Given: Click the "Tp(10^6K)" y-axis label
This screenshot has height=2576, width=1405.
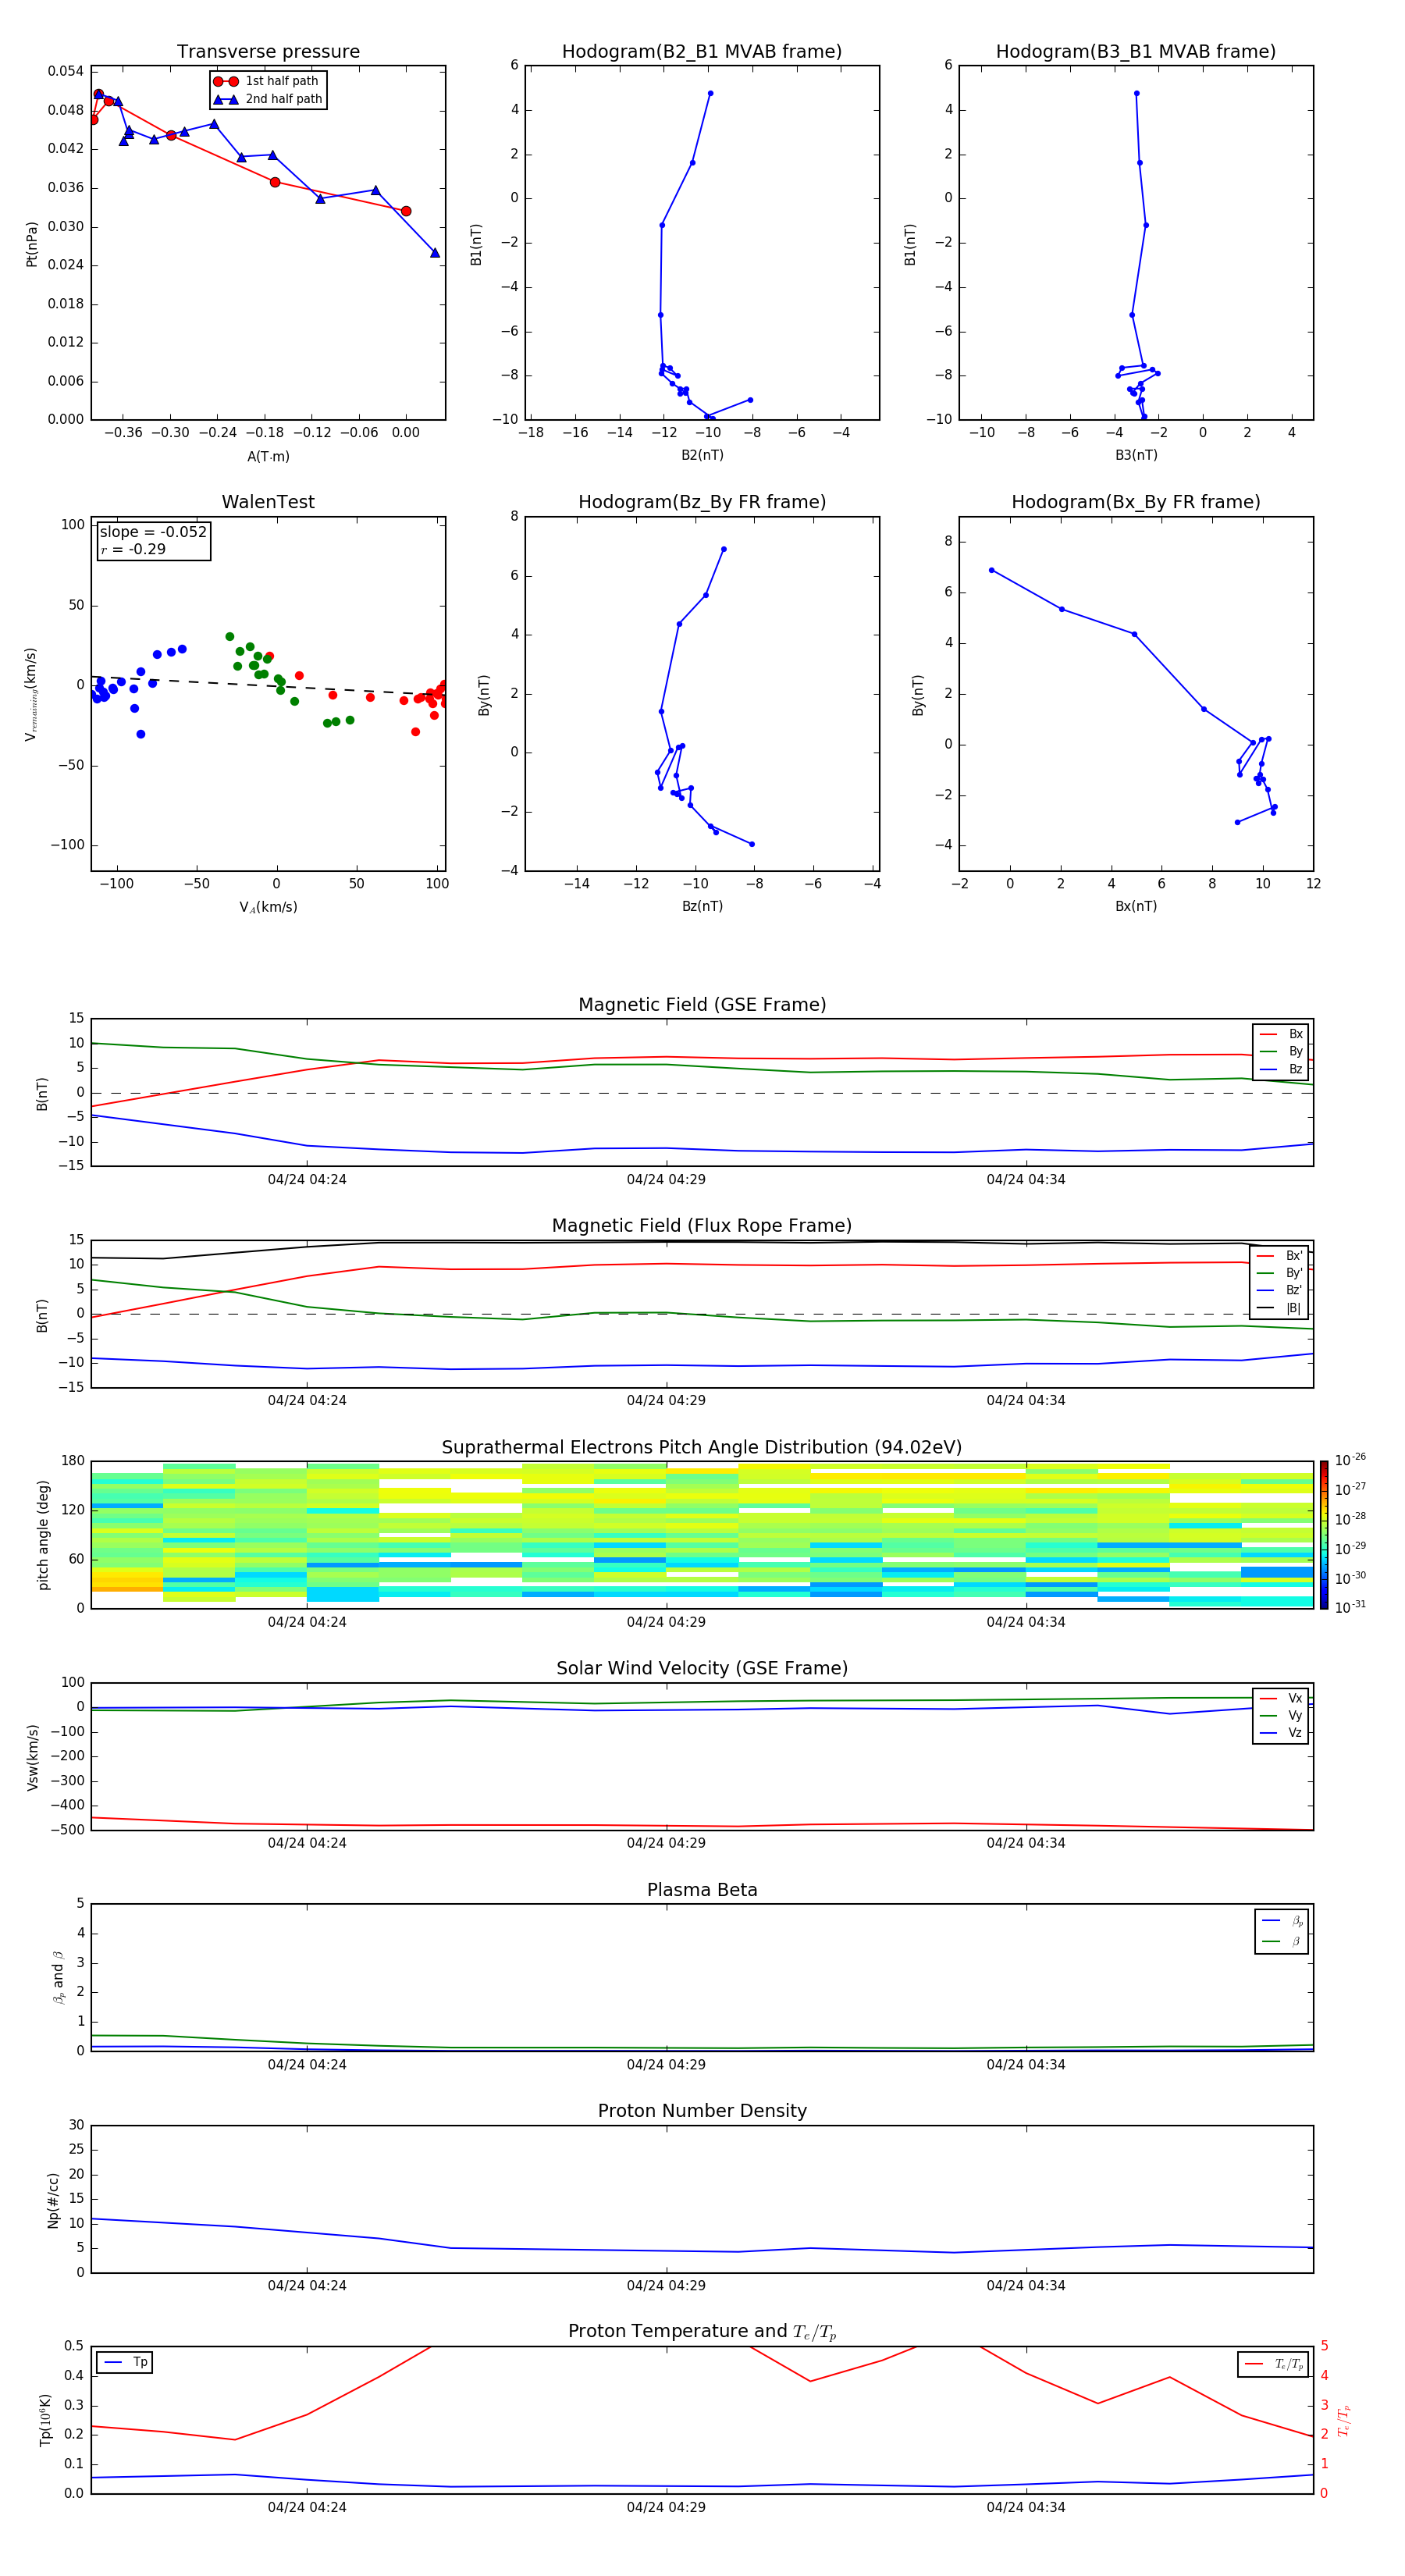Looking at the screenshot, I should (x=45, y=2420).
